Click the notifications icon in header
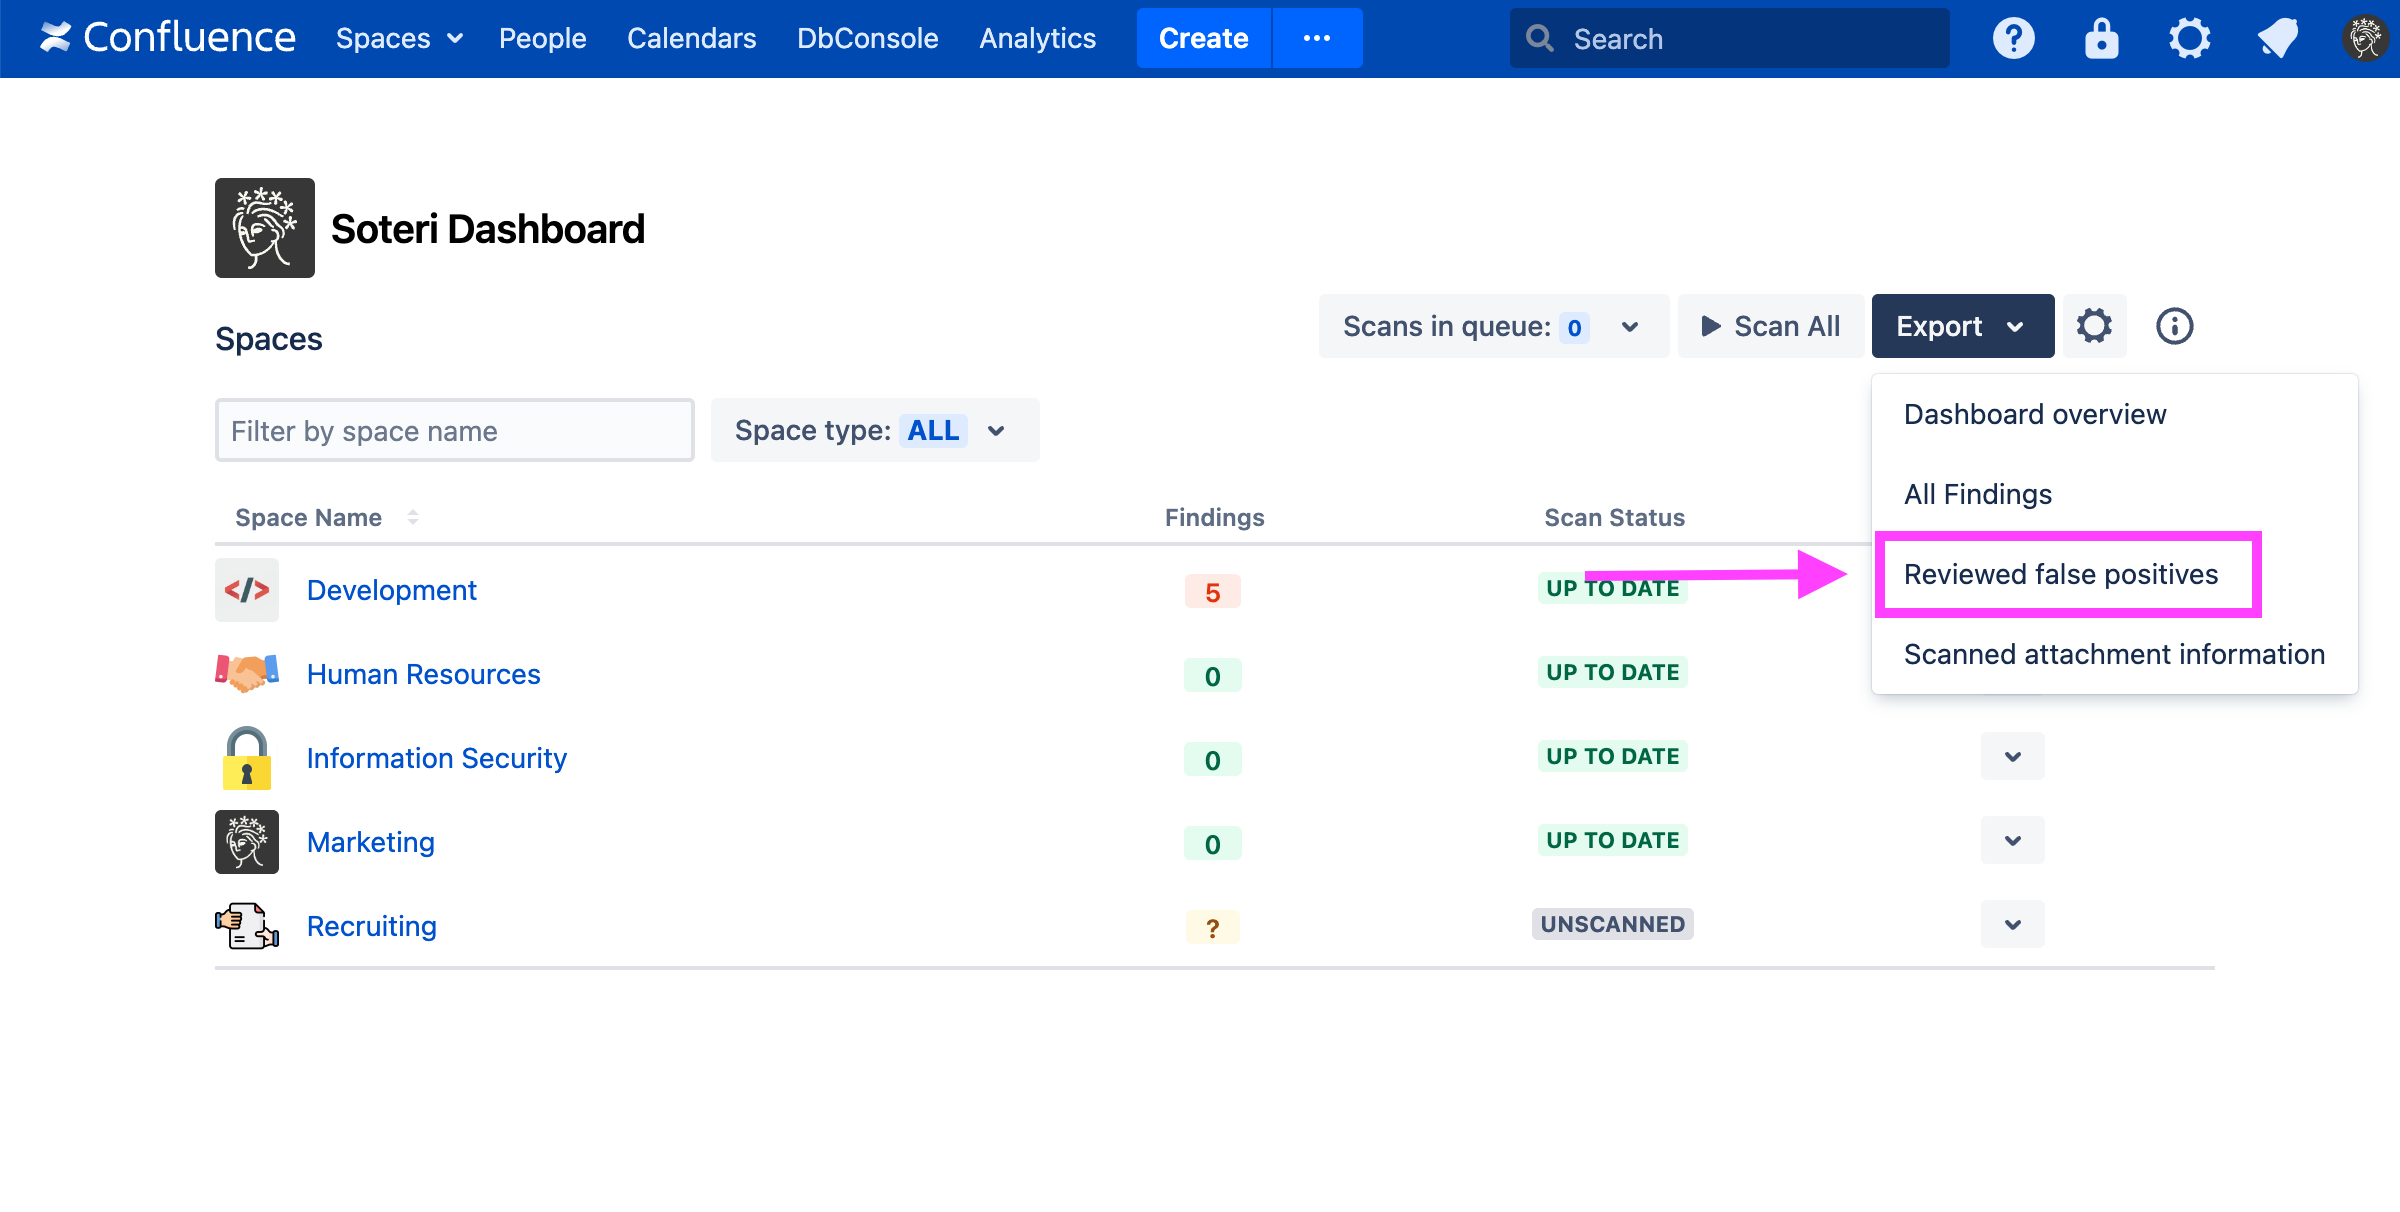Screen dimensions: 2400x1212 (x=2277, y=39)
